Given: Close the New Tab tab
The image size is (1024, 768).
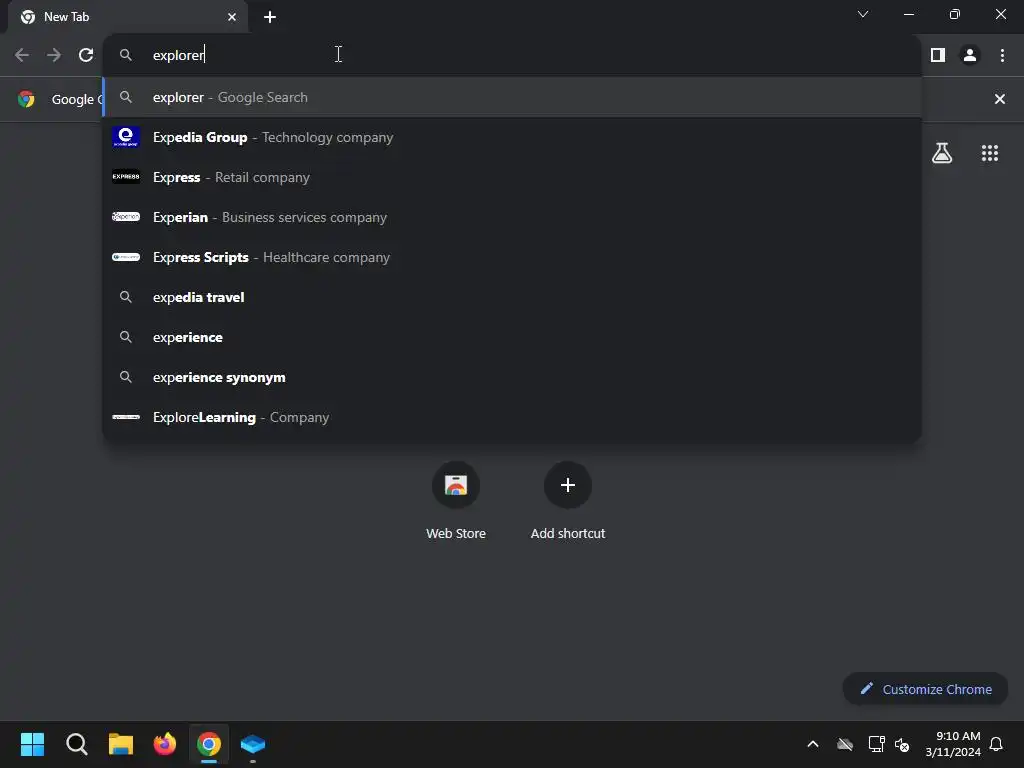Looking at the screenshot, I should point(232,17).
